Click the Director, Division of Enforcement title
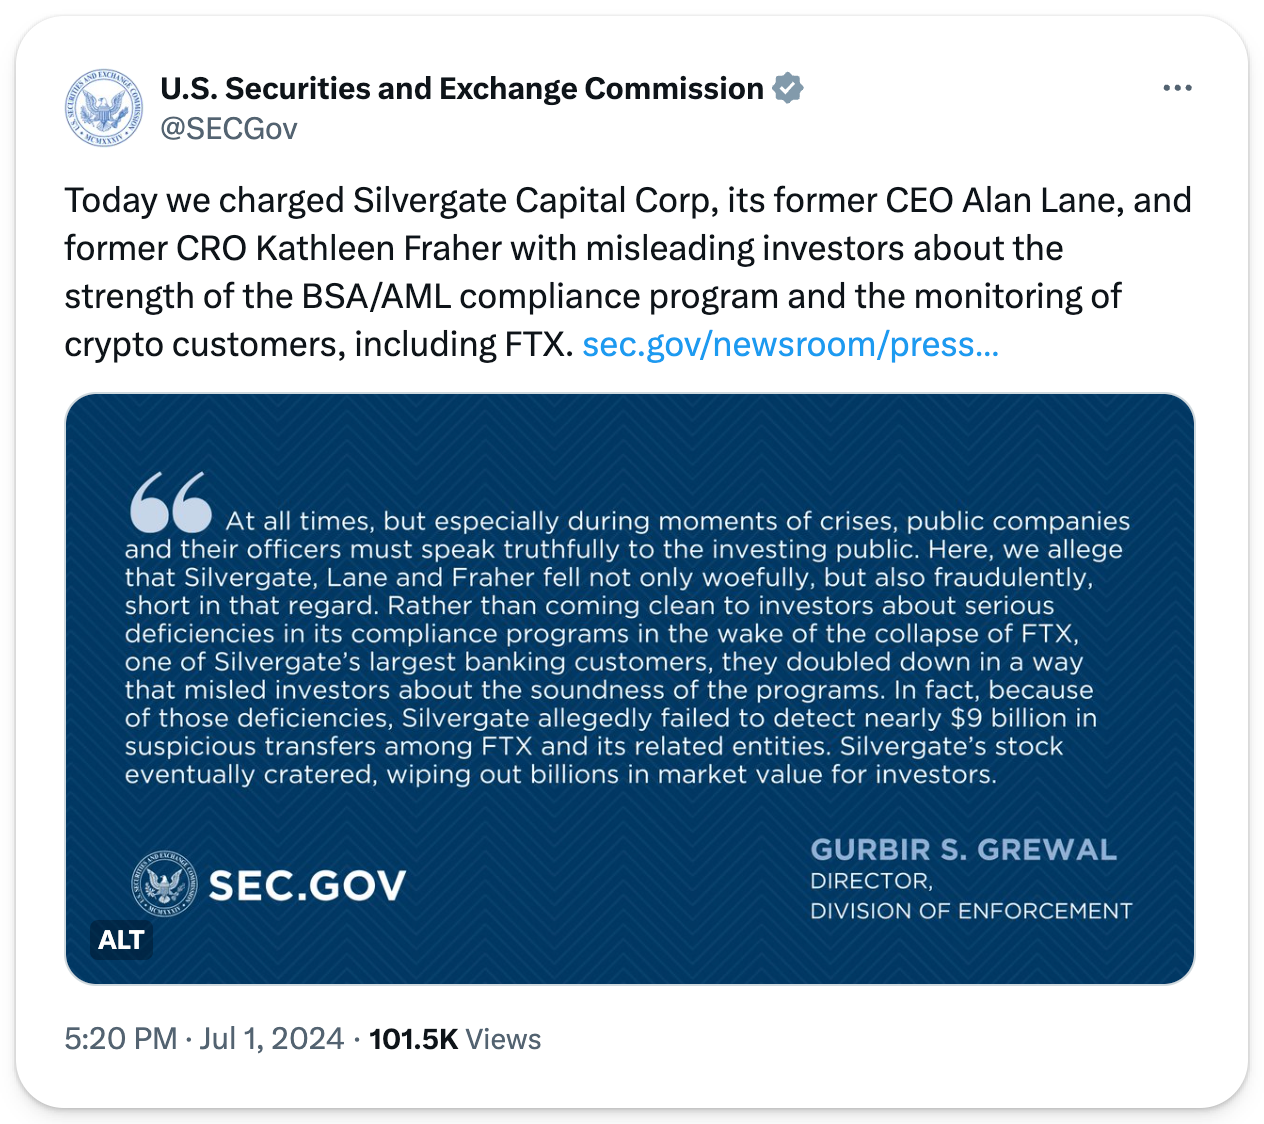The image size is (1264, 1124). pyautogui.click(x=970, y=896)
